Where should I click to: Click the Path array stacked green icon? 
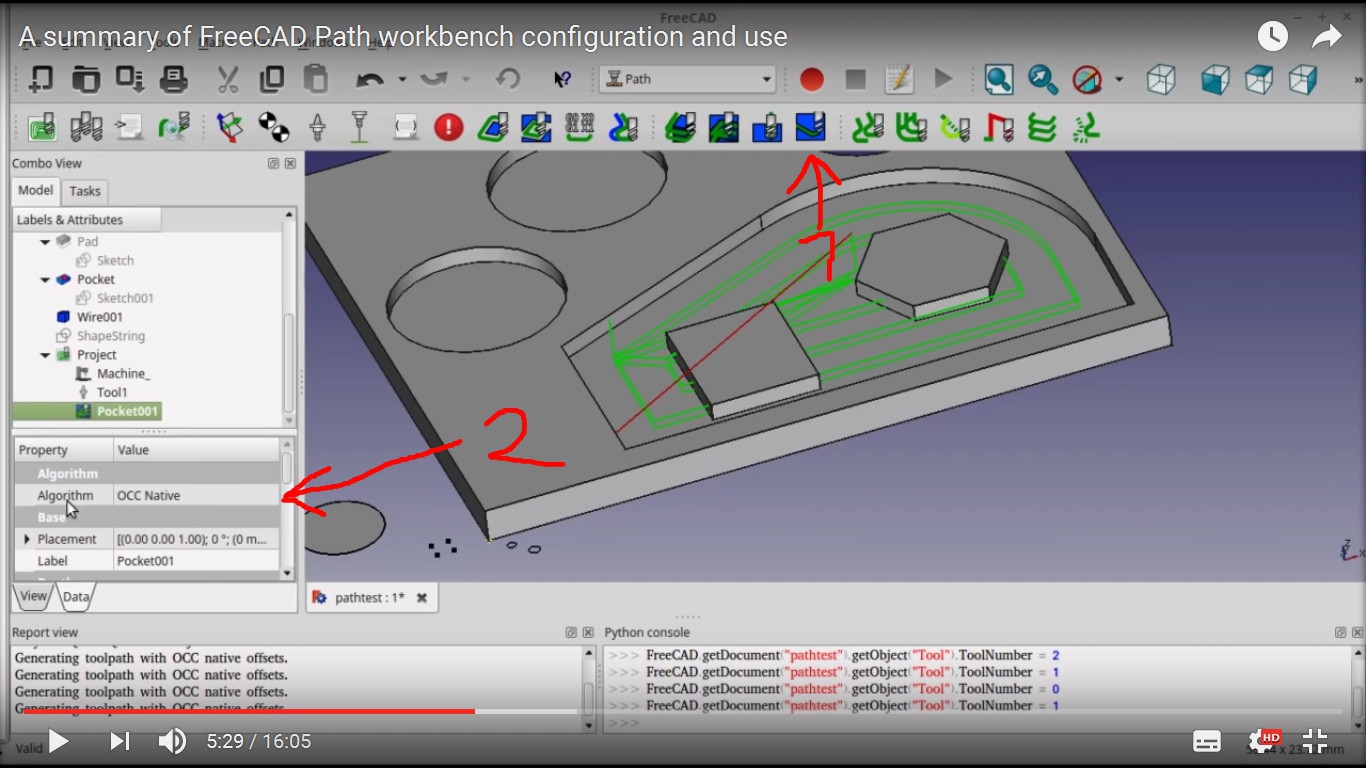[x=1042, y=127]
